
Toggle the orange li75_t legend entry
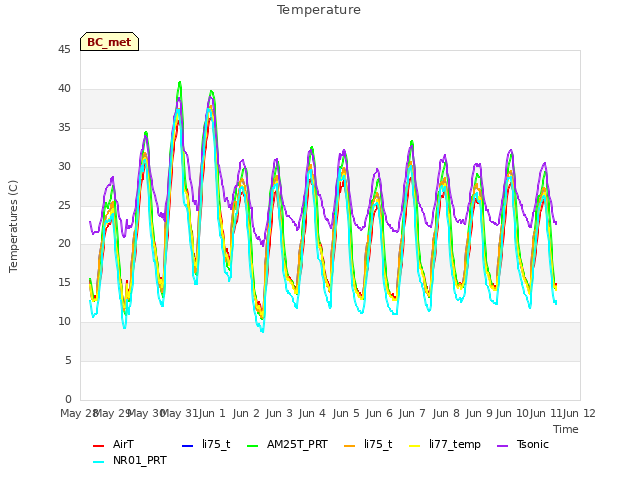368,444
